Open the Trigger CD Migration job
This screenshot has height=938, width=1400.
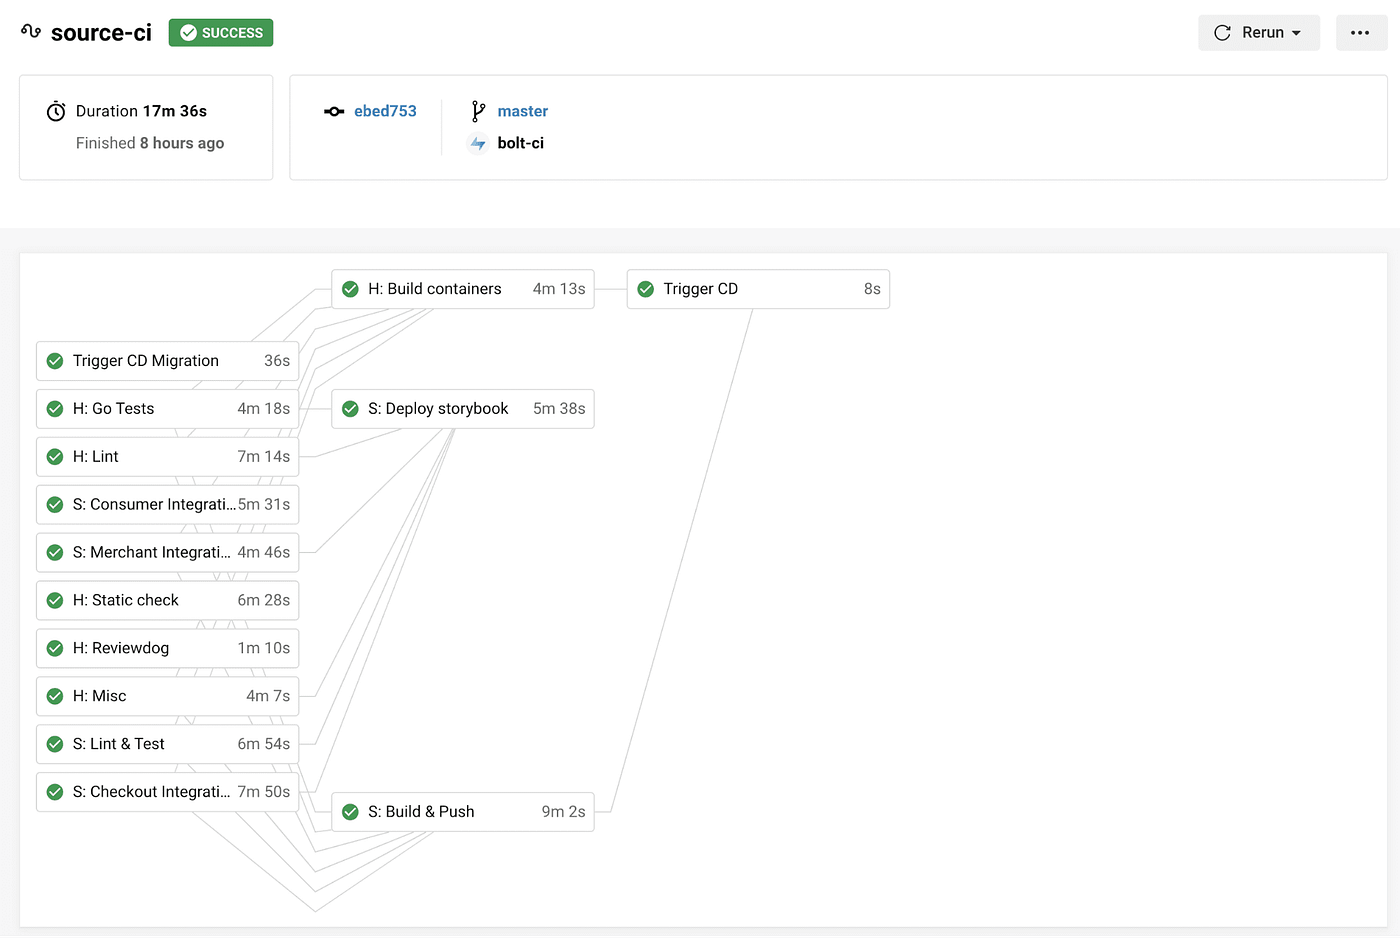tap(167, 361)
